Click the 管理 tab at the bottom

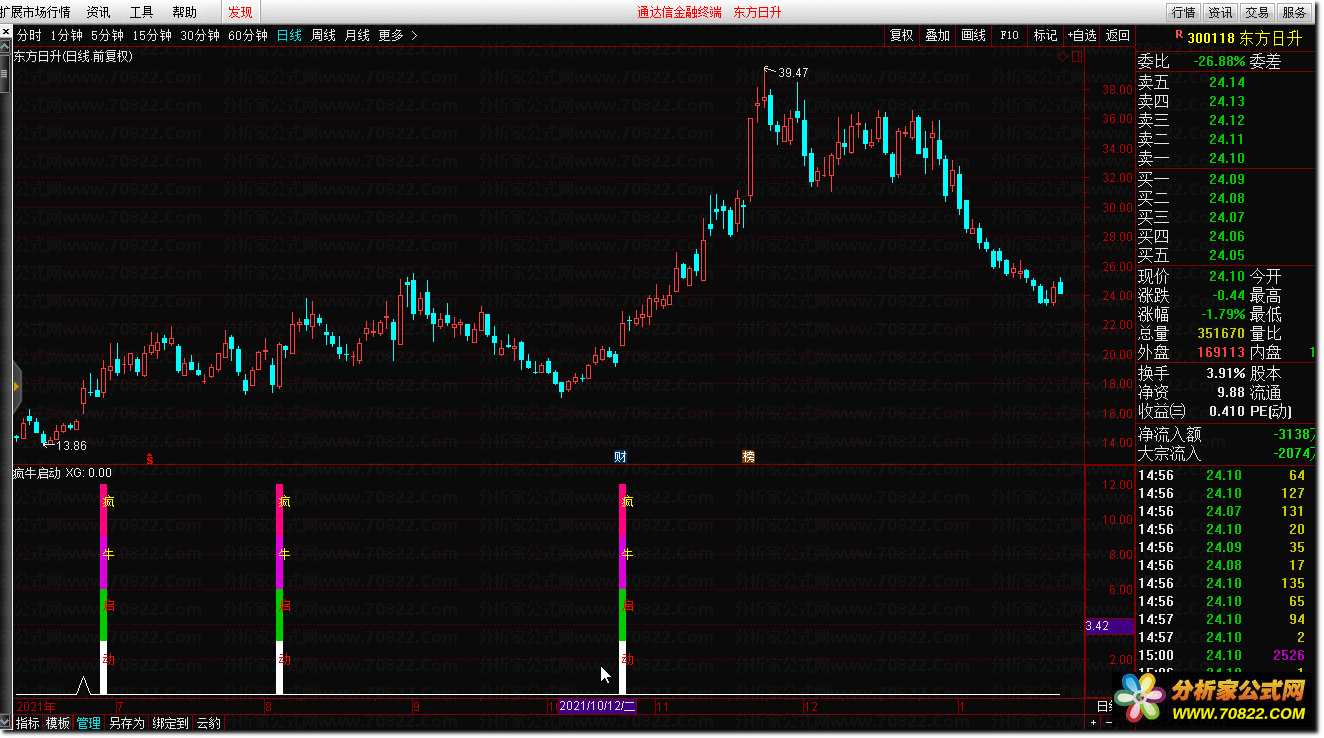pyautogui.click(x=89, y=723)
